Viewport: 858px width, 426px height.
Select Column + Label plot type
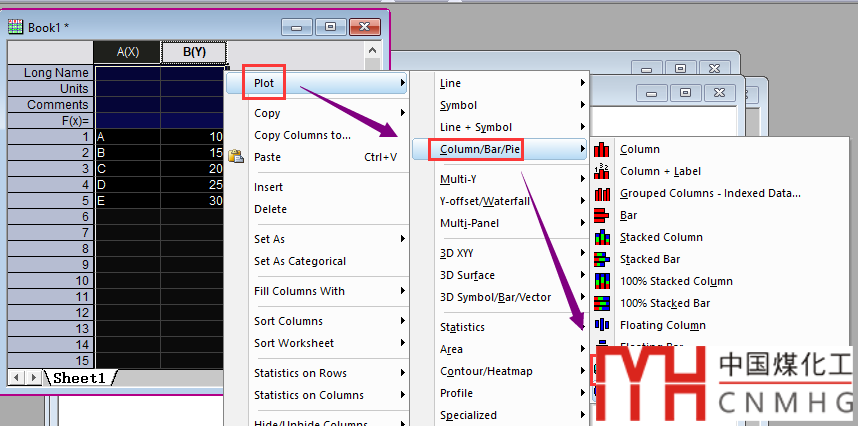click(660, 171)
